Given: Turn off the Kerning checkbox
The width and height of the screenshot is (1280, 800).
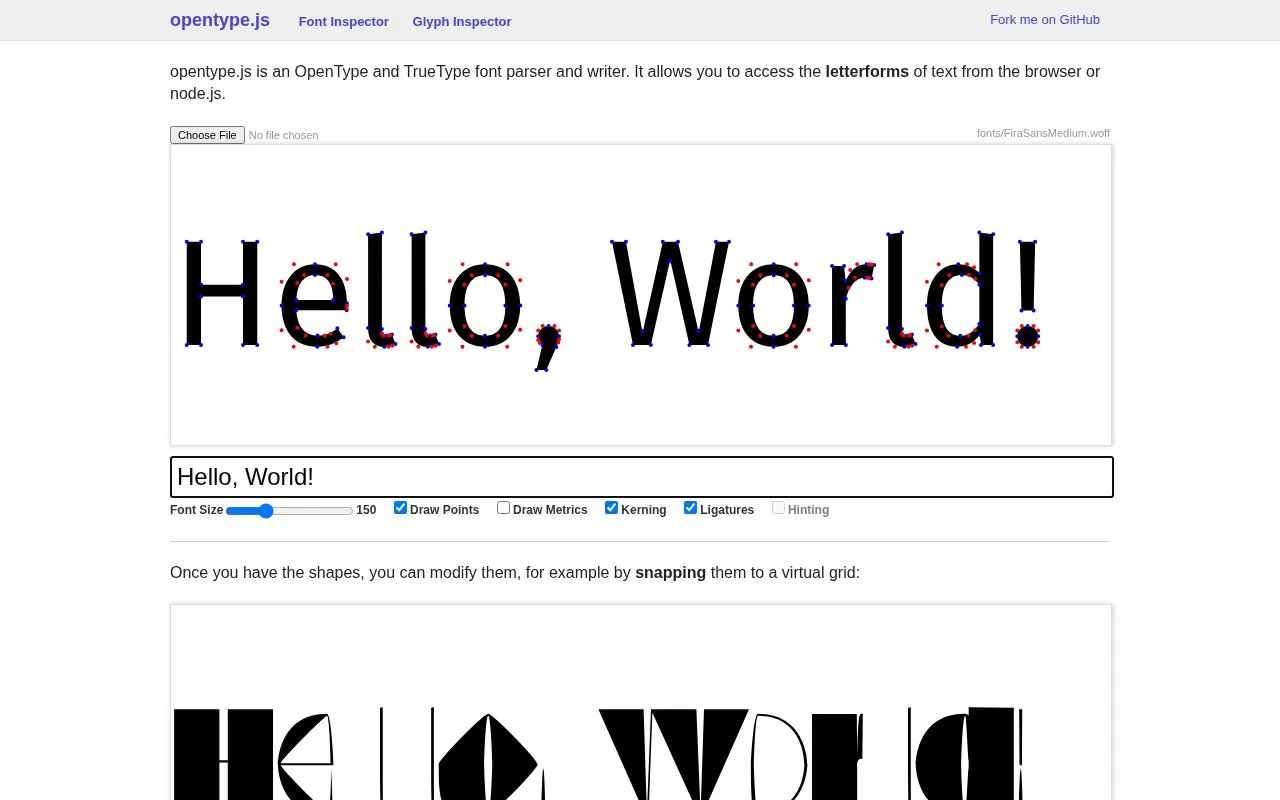Looking at the screenshot, I should (611, 508).
